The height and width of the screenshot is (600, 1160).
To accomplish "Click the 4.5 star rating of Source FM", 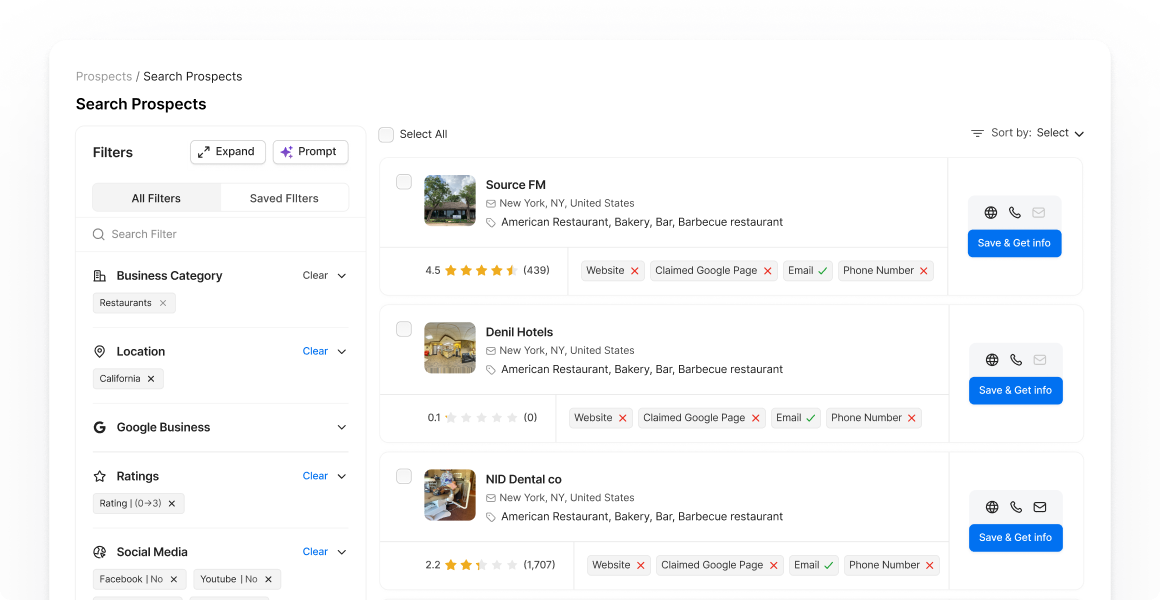I will click(x=488, y=271).
